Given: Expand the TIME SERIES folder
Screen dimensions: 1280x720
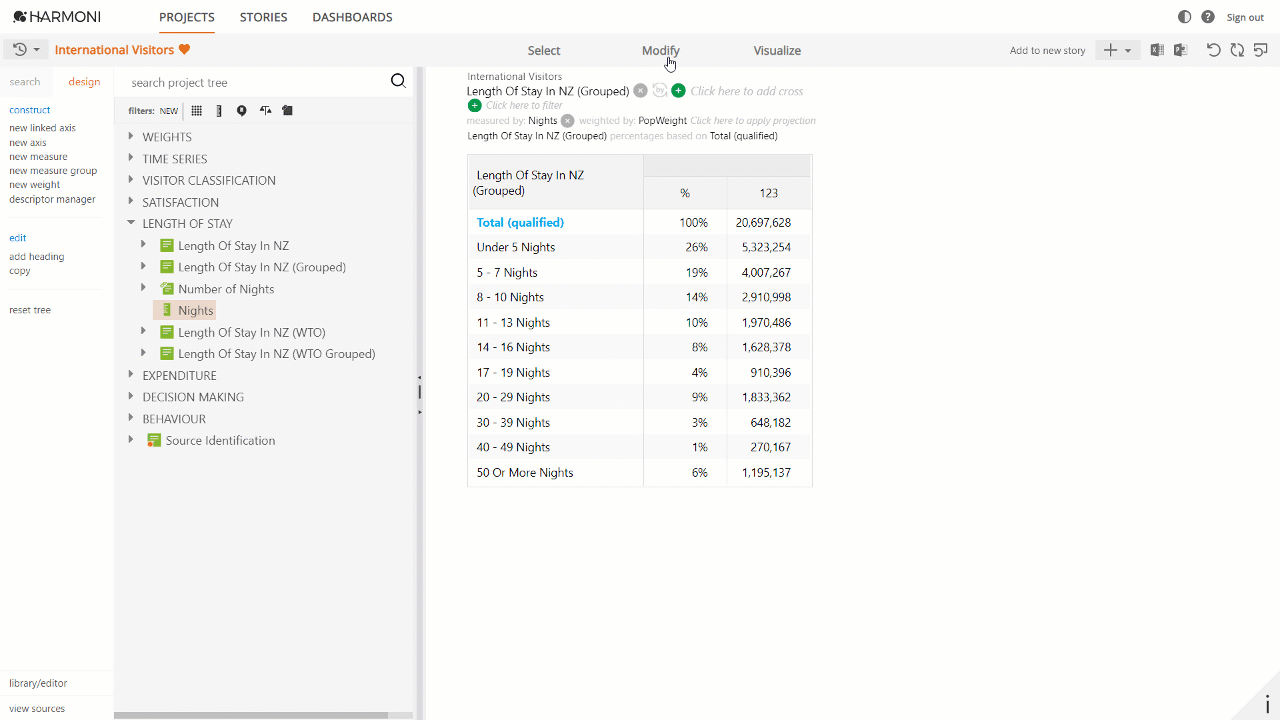Looking at the screenshot, I should click(x=131, y=158).
